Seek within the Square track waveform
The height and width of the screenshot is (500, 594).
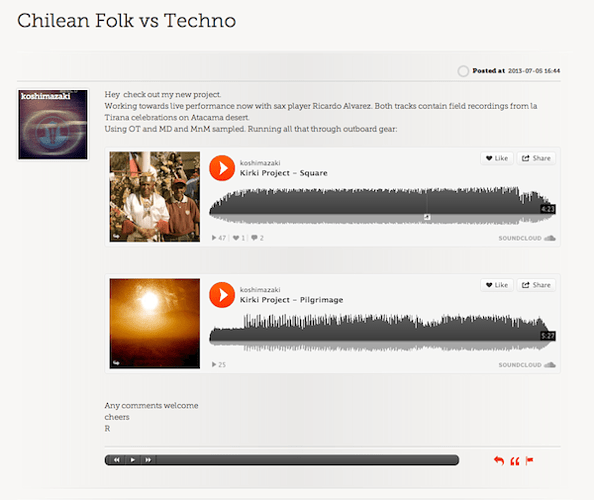(382, 205)
